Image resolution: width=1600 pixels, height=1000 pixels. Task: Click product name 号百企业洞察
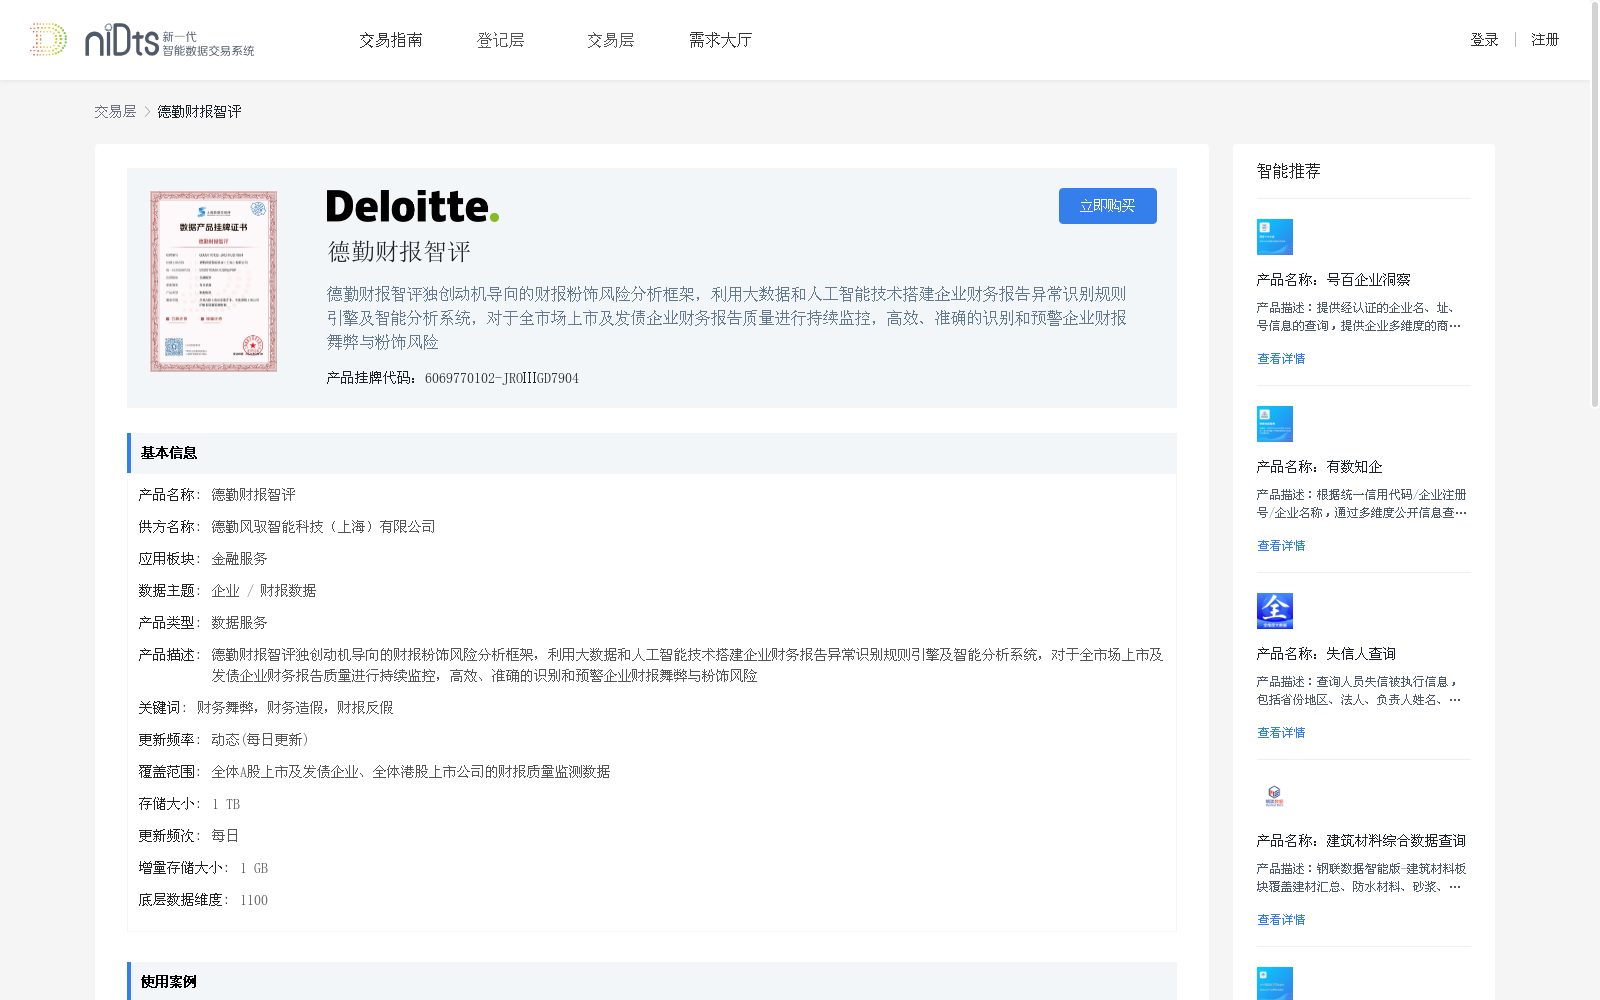[1368, 280]
